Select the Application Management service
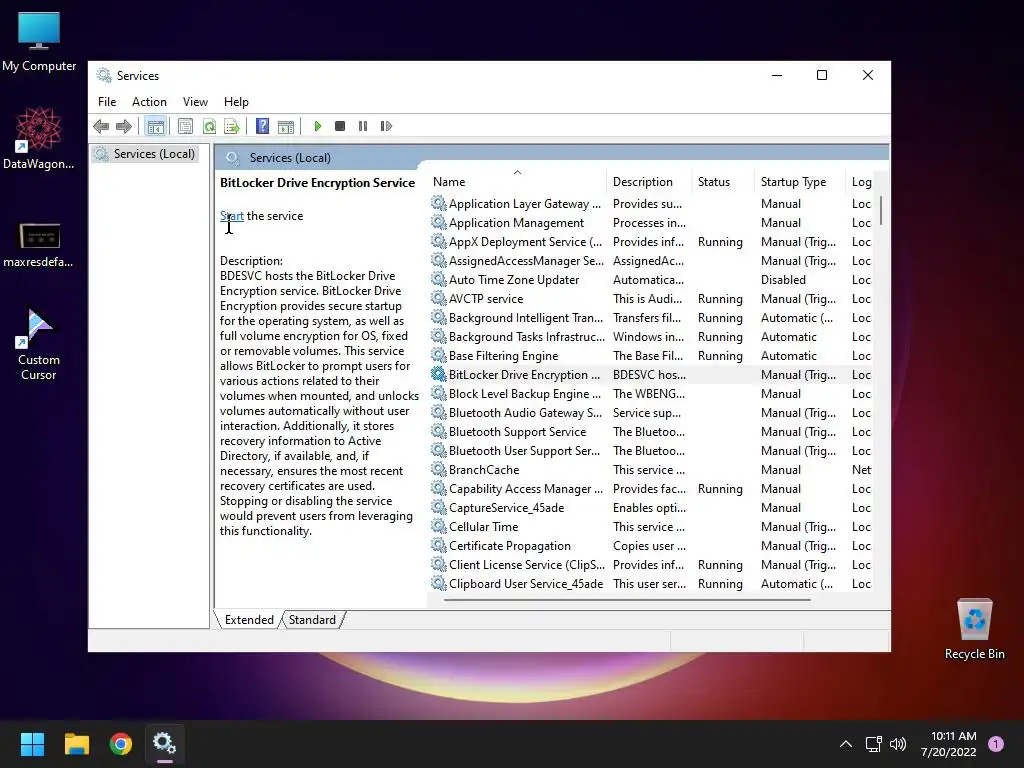 click(650, 223)
